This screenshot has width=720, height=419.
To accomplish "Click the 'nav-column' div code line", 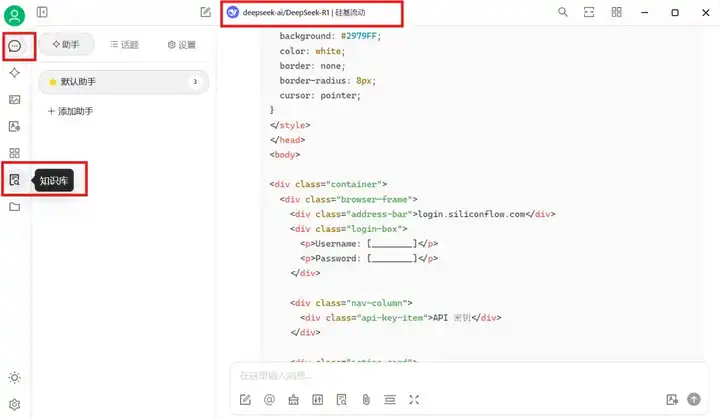I will [351, 303].
